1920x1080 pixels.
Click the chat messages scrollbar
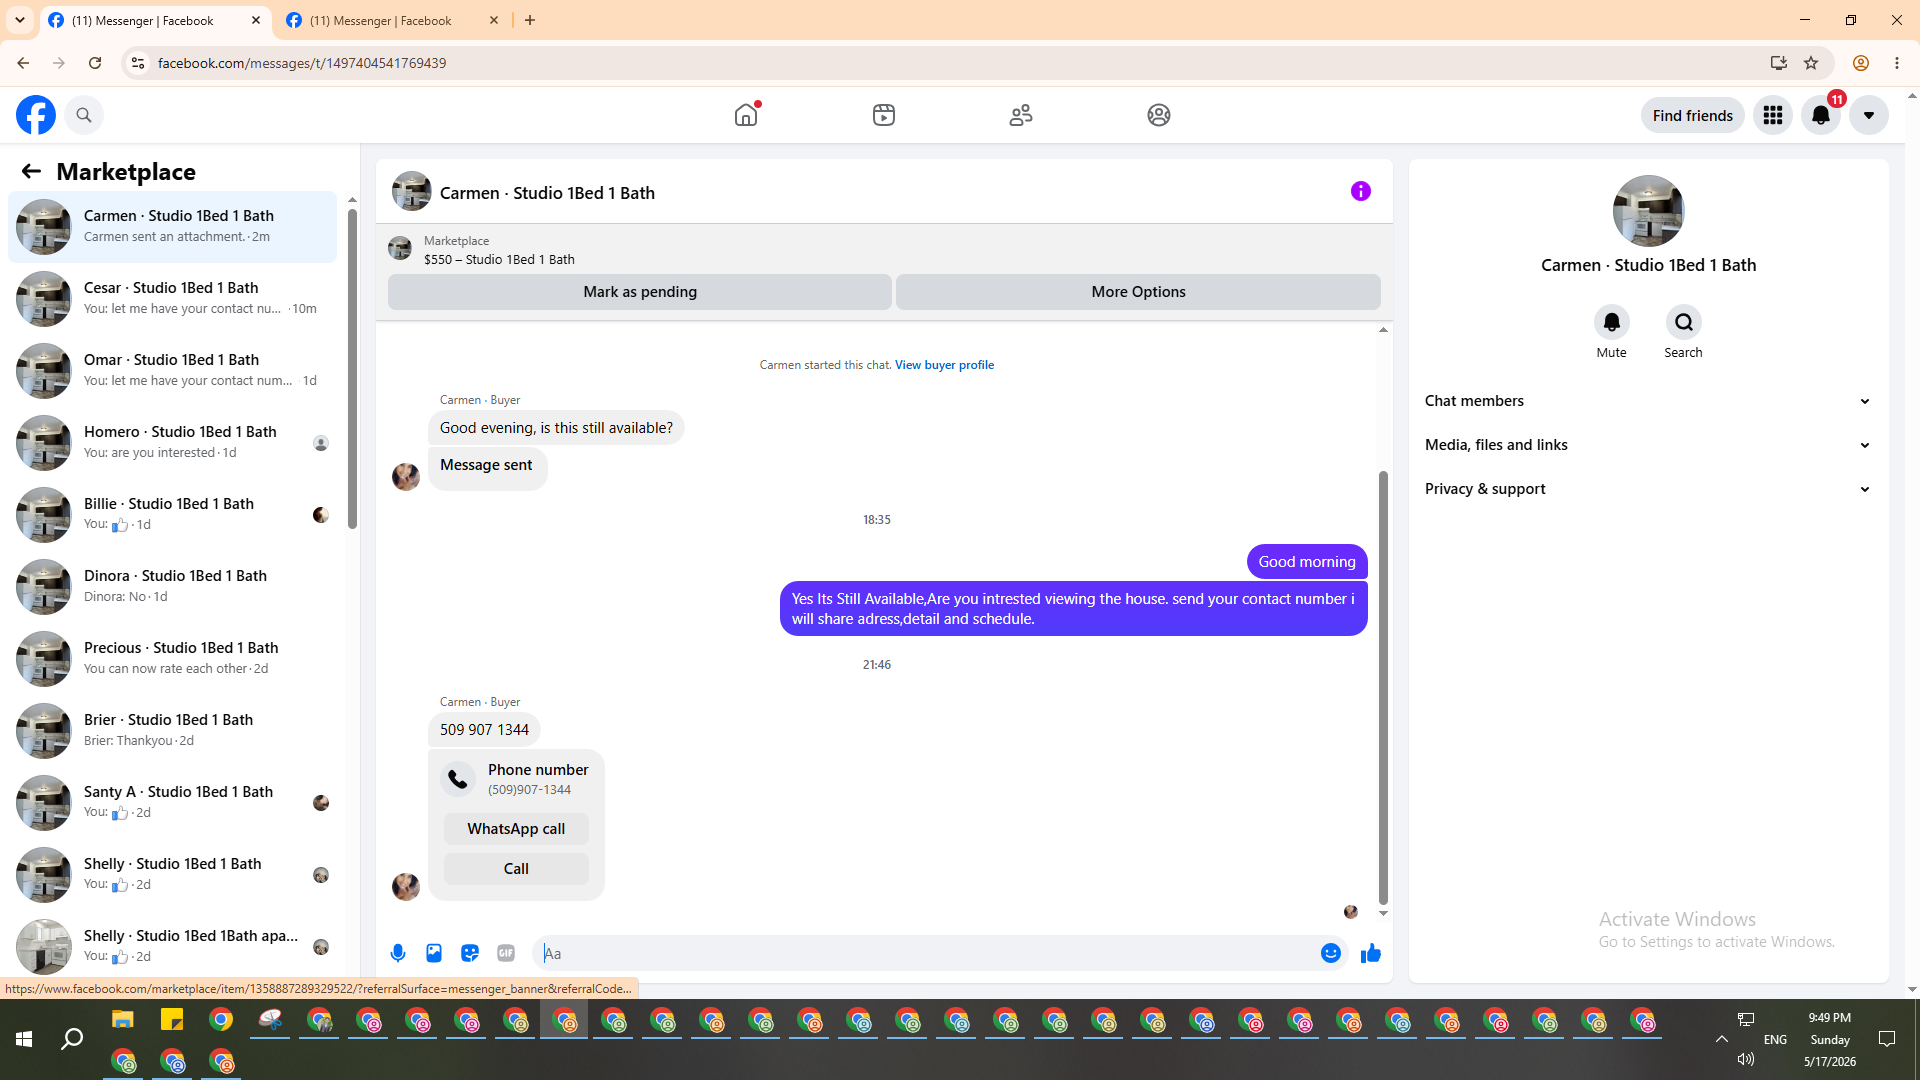[1383, 688]
